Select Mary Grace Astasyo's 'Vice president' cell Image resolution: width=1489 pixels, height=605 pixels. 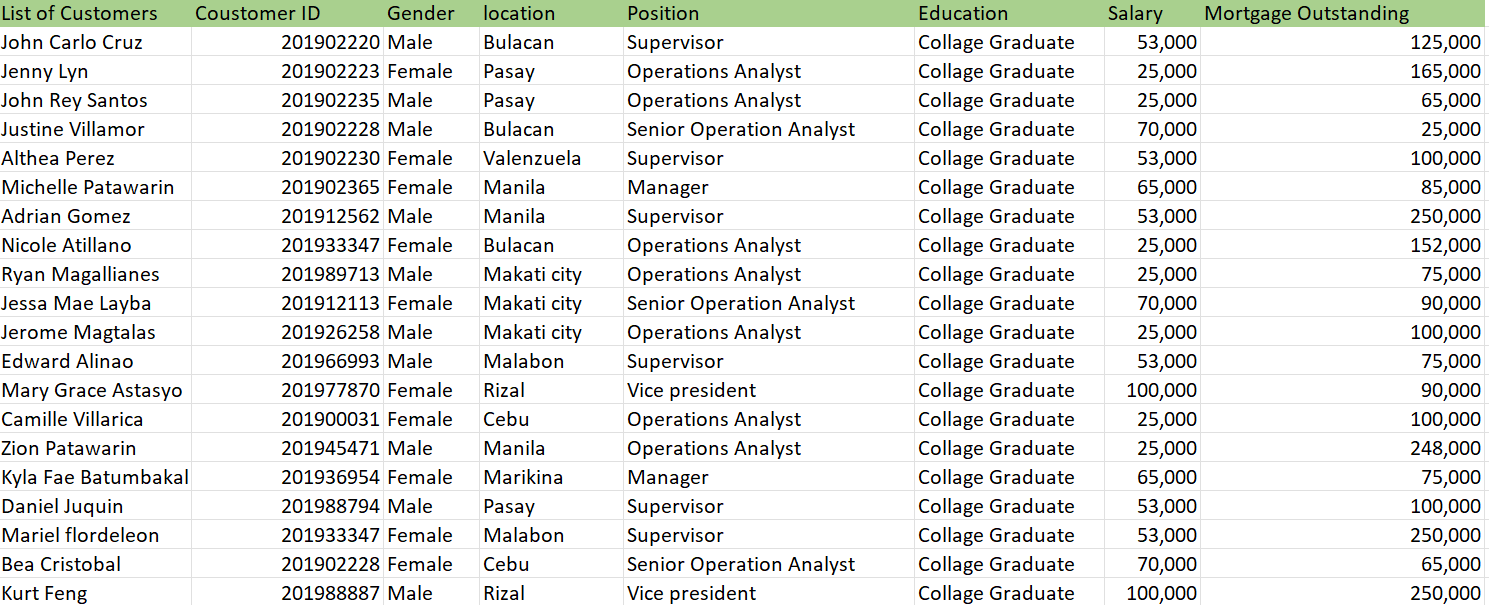[769, 390]
